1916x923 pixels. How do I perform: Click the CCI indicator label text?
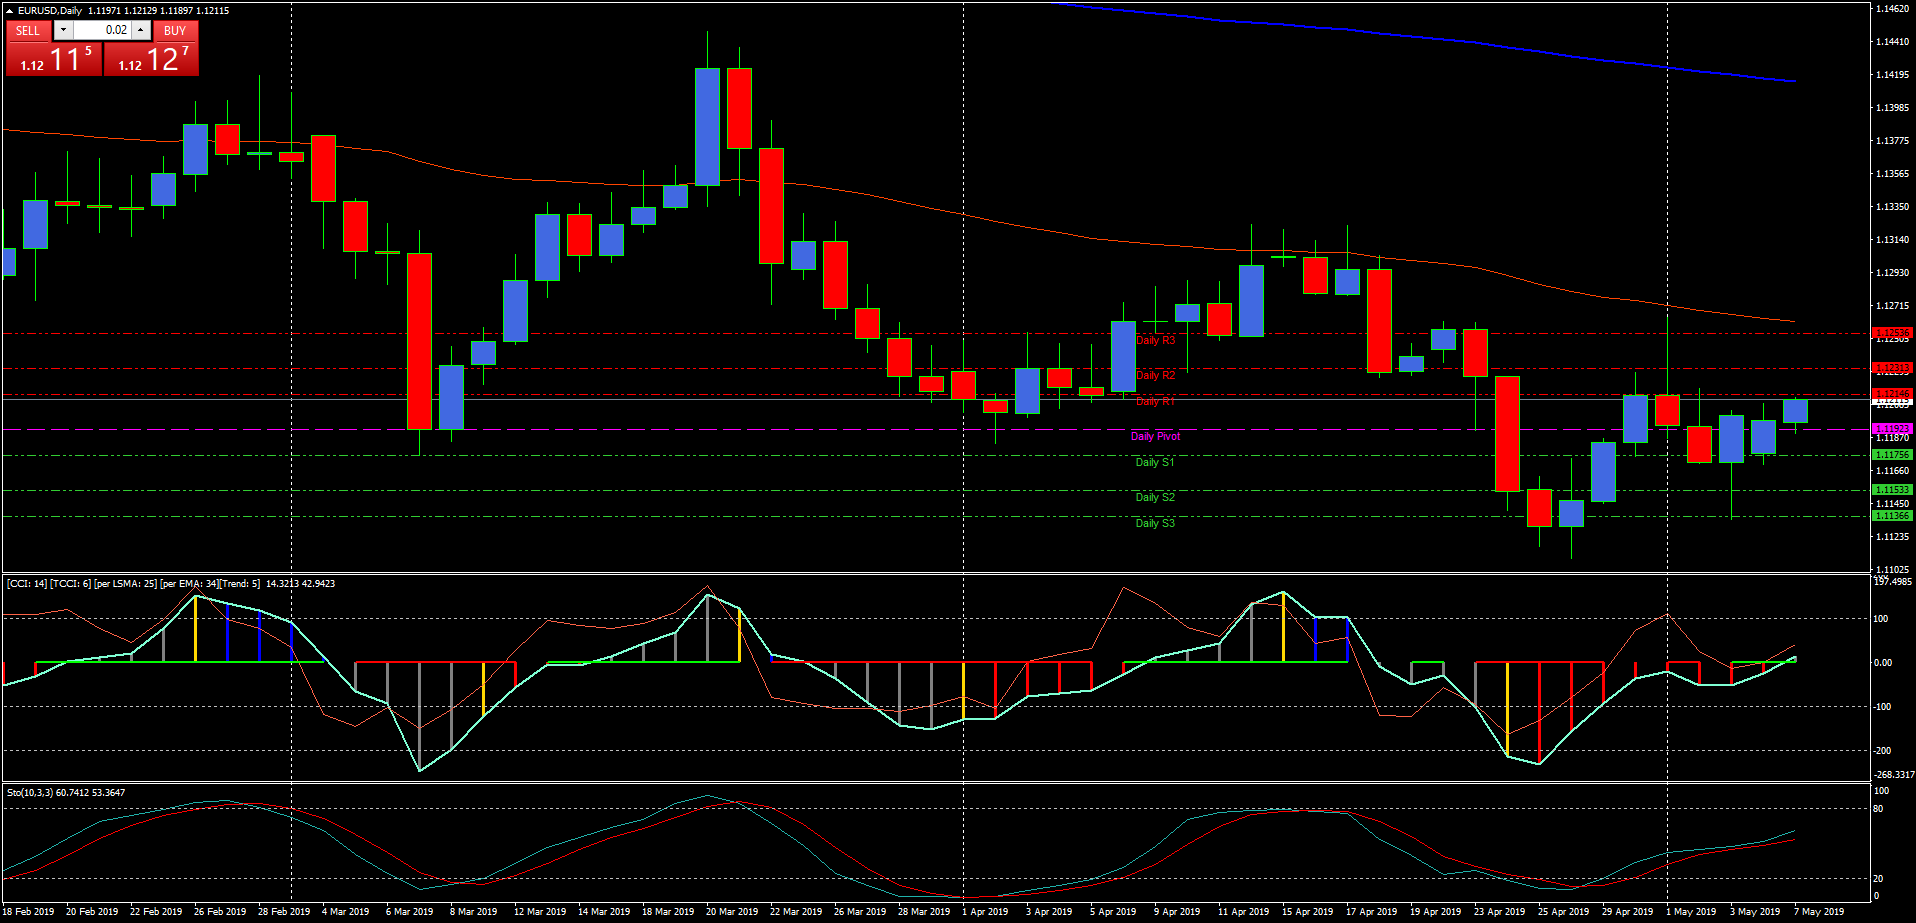pos(170,583)
